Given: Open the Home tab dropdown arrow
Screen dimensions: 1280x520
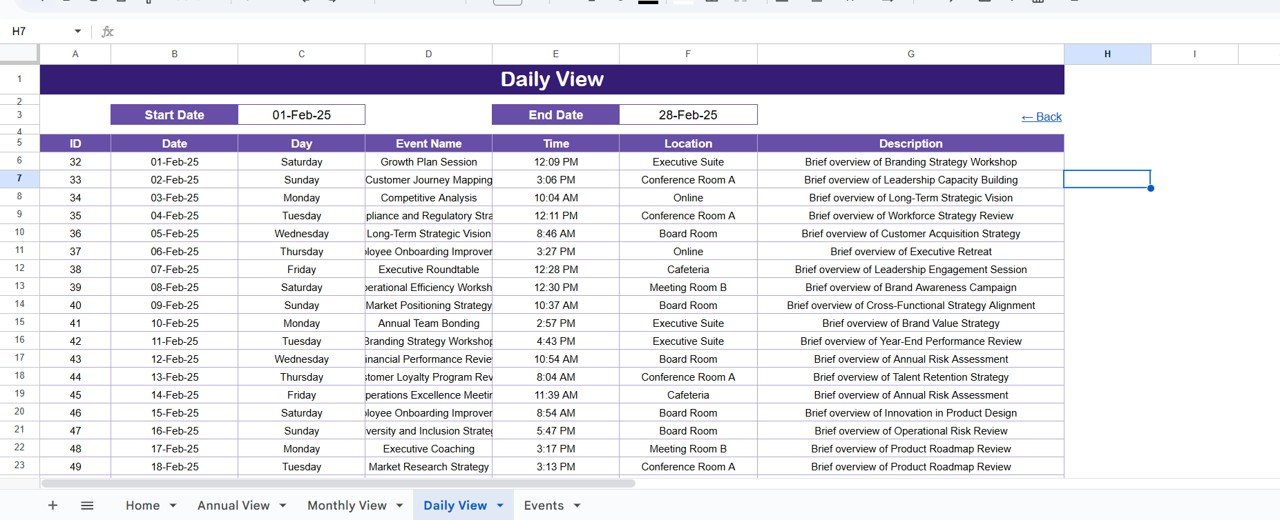Looking at the screenshot, I should point(173,506).
